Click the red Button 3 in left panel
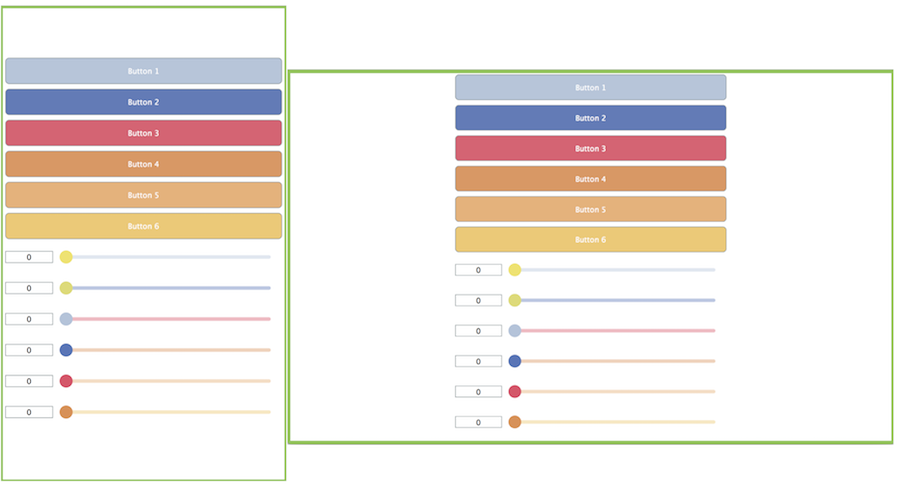900x501 pixels. (143, 133)
